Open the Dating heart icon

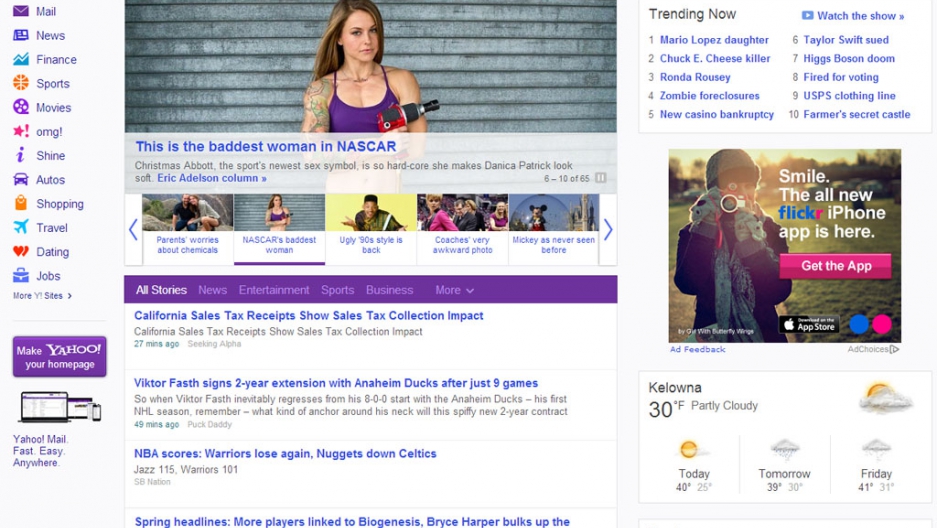pos(20,251)
